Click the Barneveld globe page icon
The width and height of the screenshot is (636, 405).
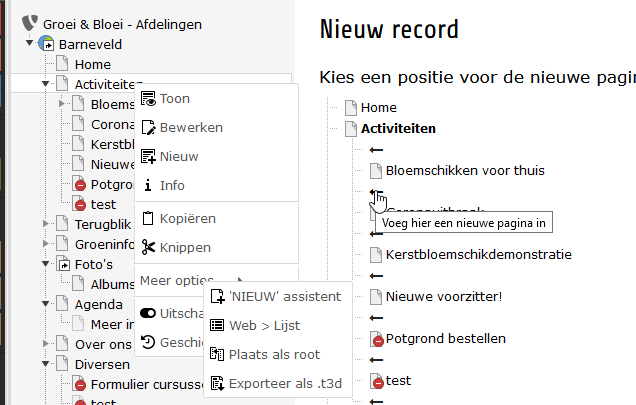point(47,45)
